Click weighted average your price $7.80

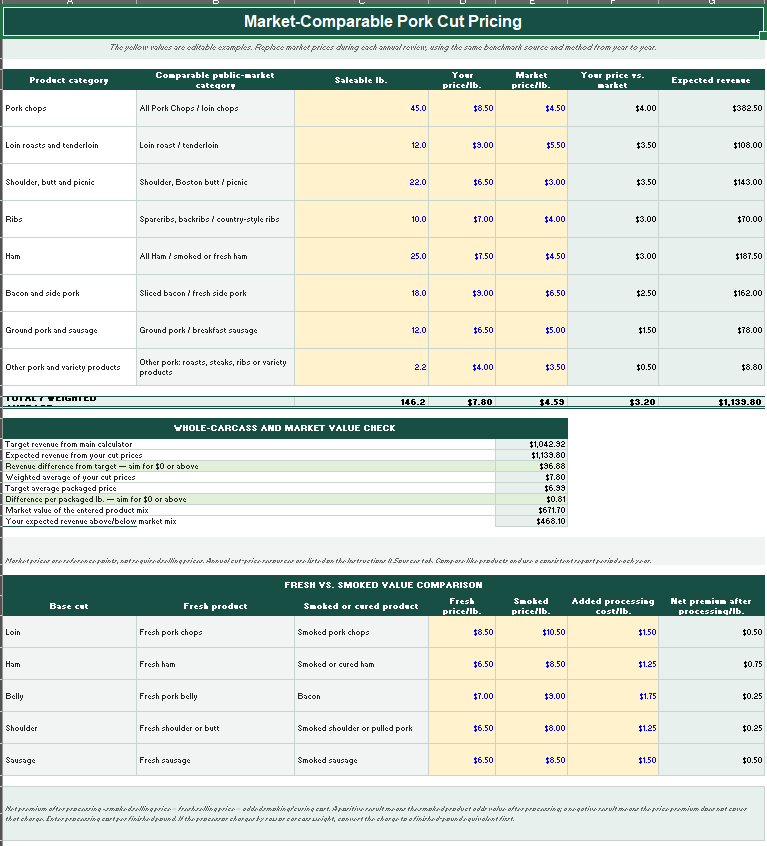[462, 402]
